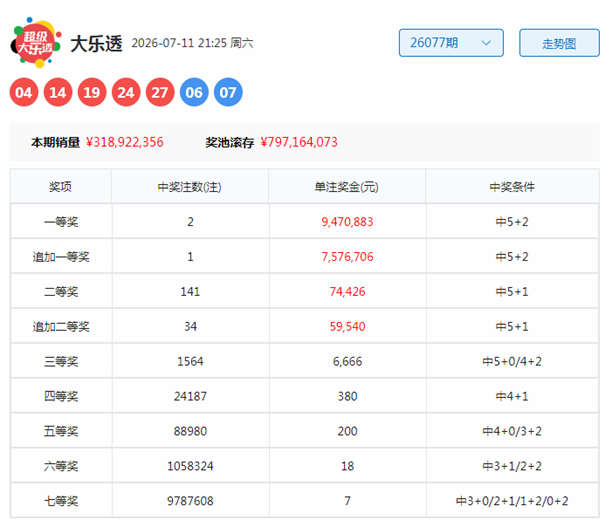Open the 26077期 issue dropdown
612x525 pixels.
(451, 43)
